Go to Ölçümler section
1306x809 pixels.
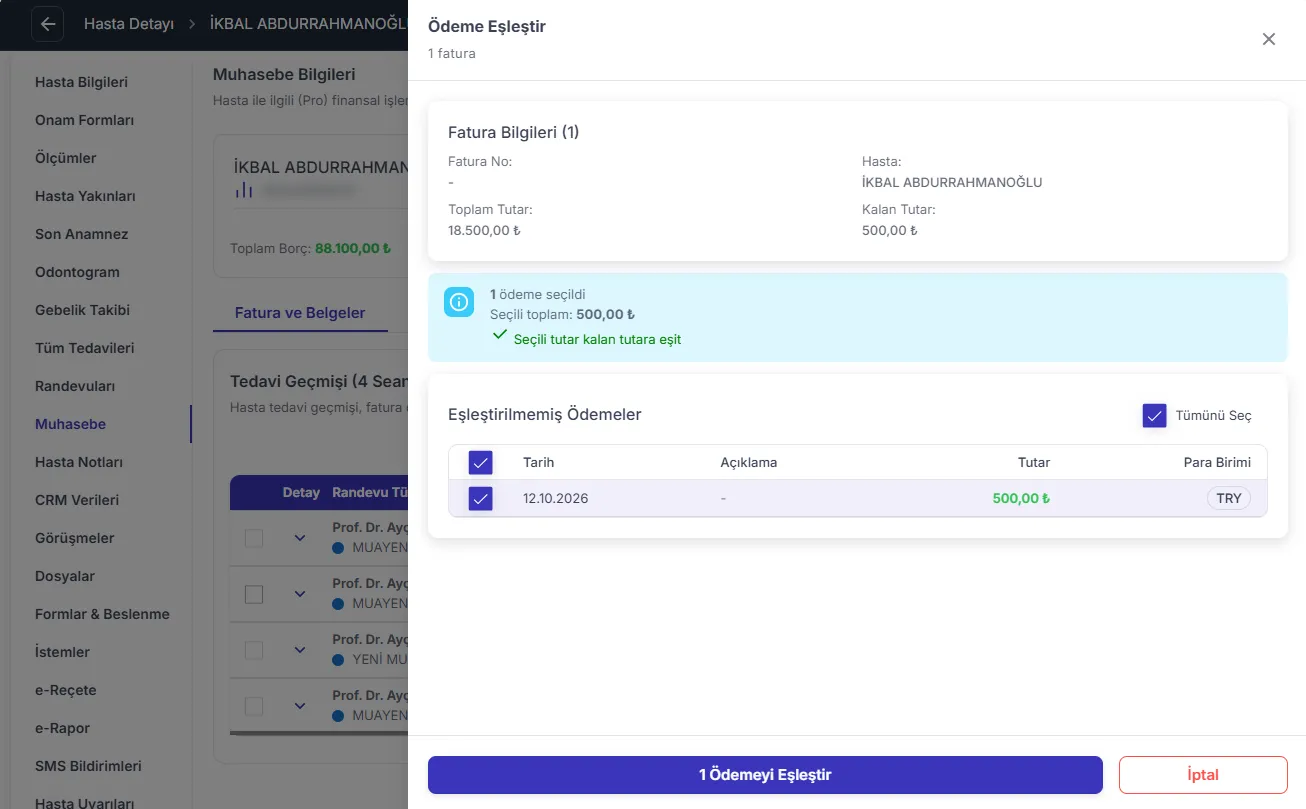(x=66, y=158)
